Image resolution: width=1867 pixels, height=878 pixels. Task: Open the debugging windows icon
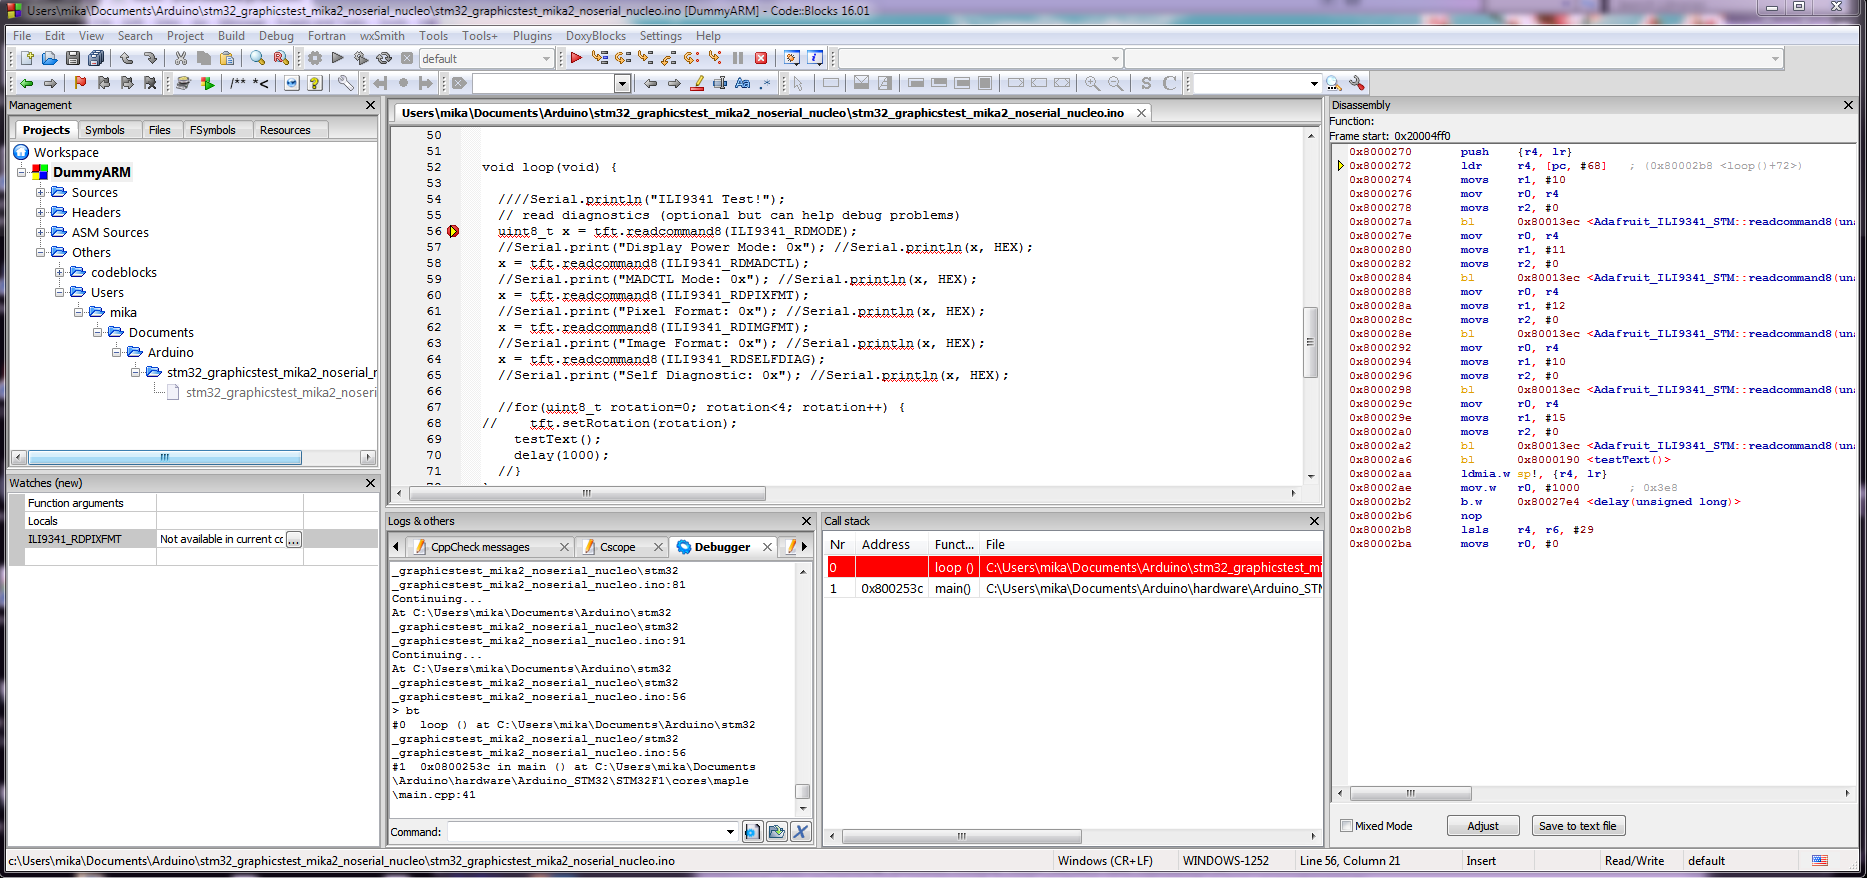(x=792, y=59)
